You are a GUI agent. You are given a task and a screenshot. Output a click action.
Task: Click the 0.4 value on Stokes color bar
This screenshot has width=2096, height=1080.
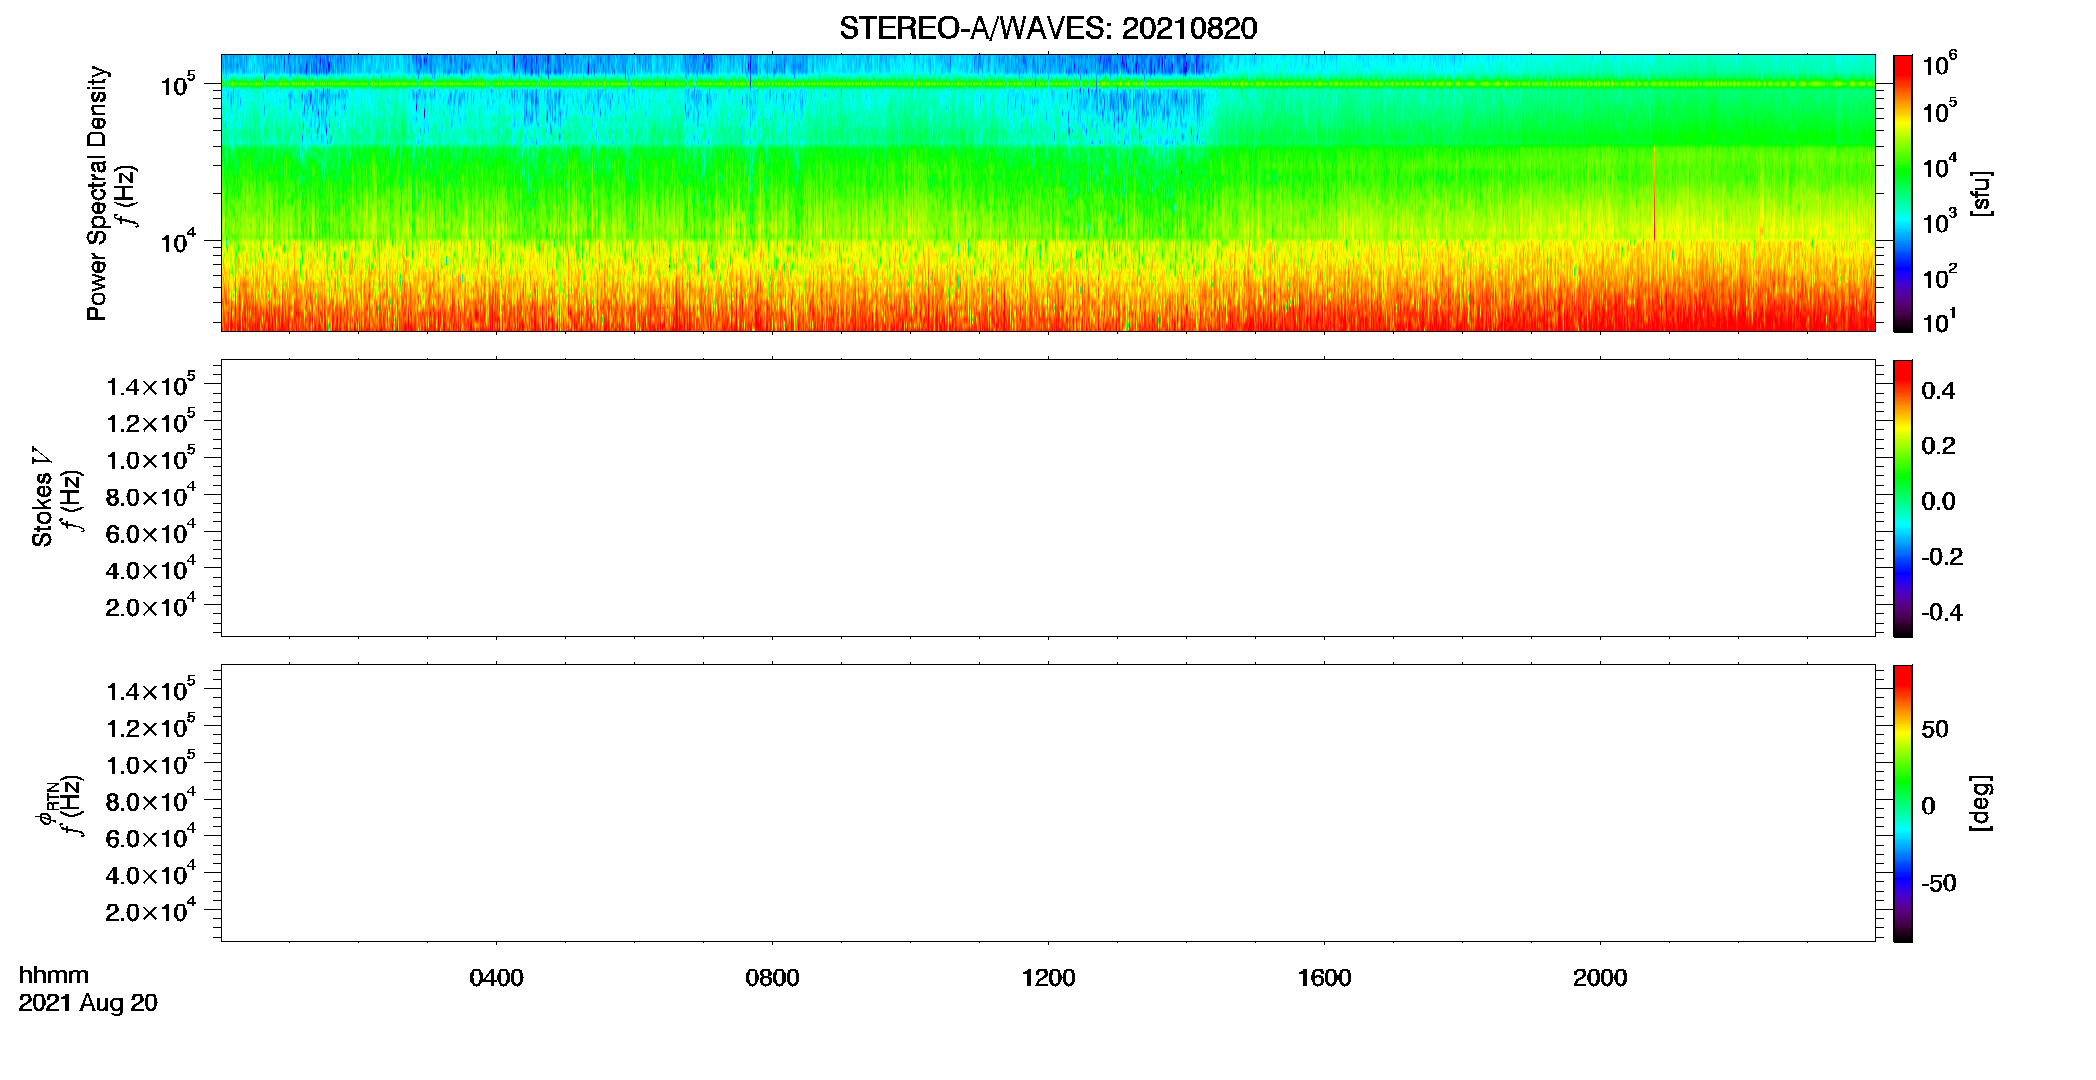pyautogui.click(x=1938, y=391)
